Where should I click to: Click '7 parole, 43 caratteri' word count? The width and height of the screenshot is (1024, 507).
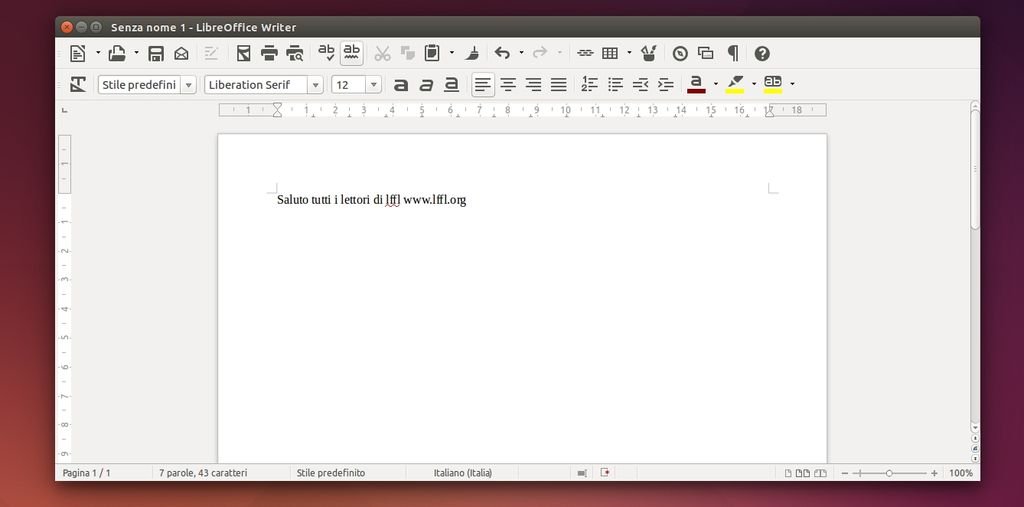[x=203, y=472]
